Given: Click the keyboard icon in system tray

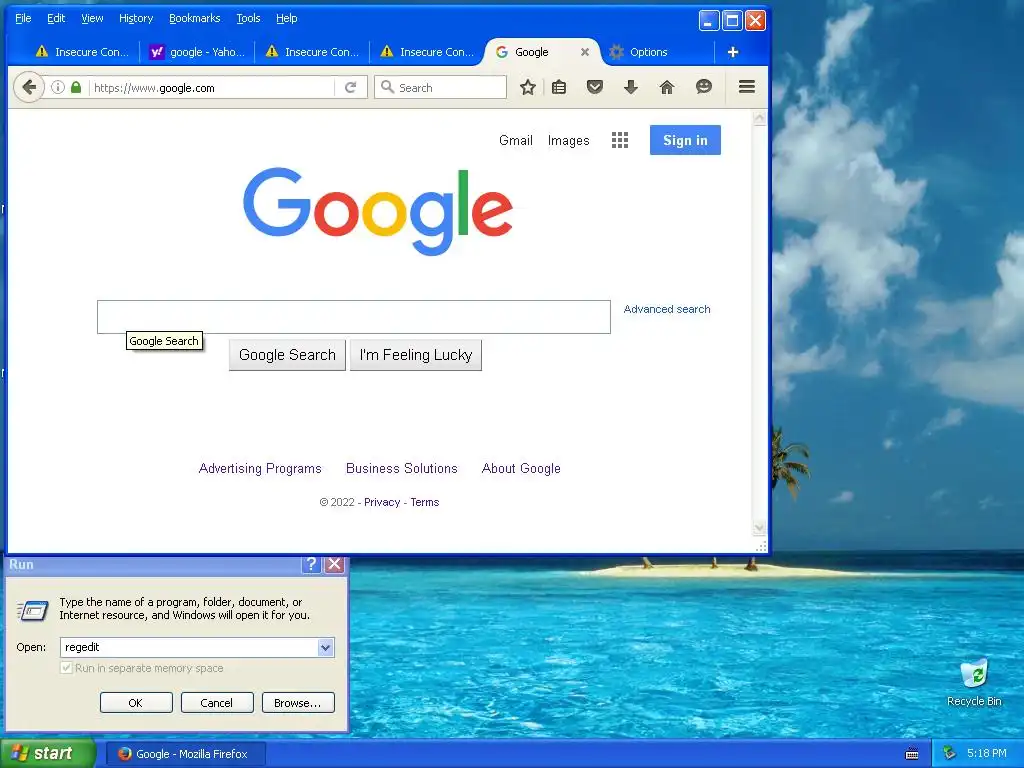Looking at the screenshot, I should click(912, 754).
